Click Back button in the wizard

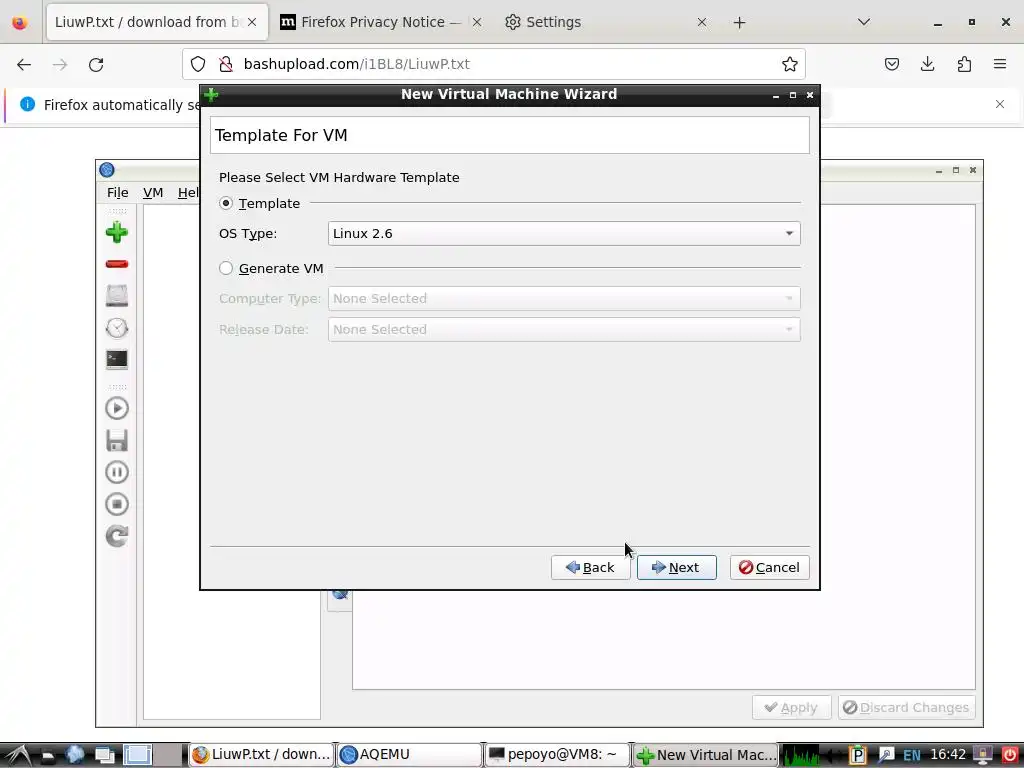(x=590, y=567)
